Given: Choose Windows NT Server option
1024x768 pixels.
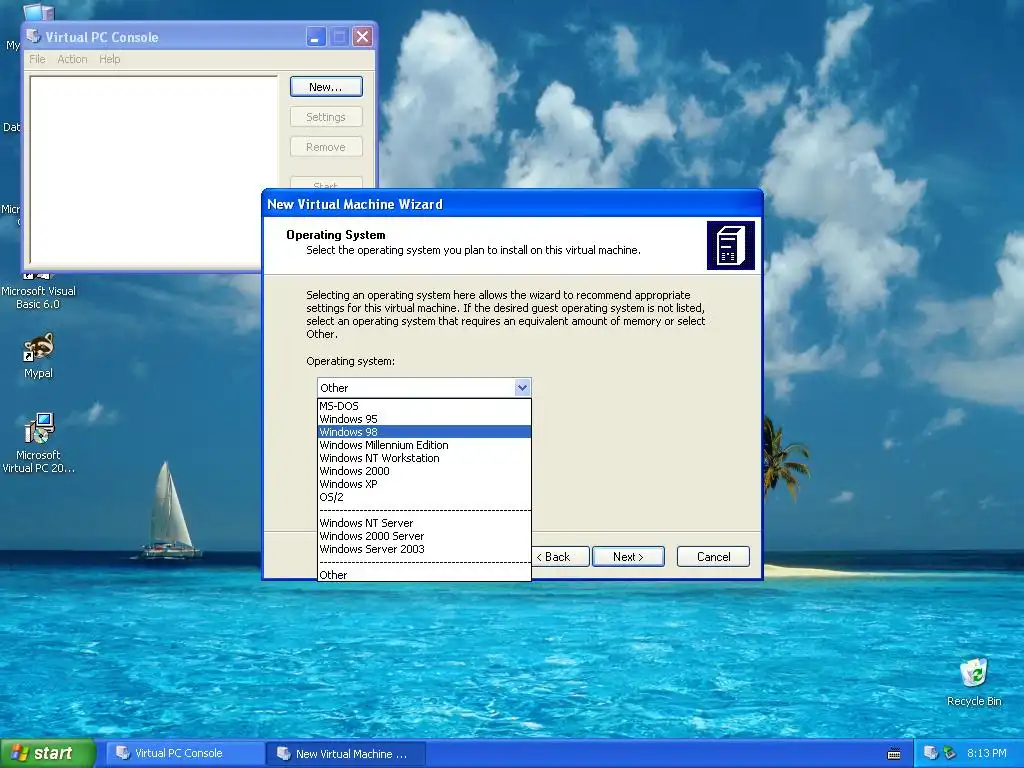Looking at the screenshot, I should click(424, 523).
